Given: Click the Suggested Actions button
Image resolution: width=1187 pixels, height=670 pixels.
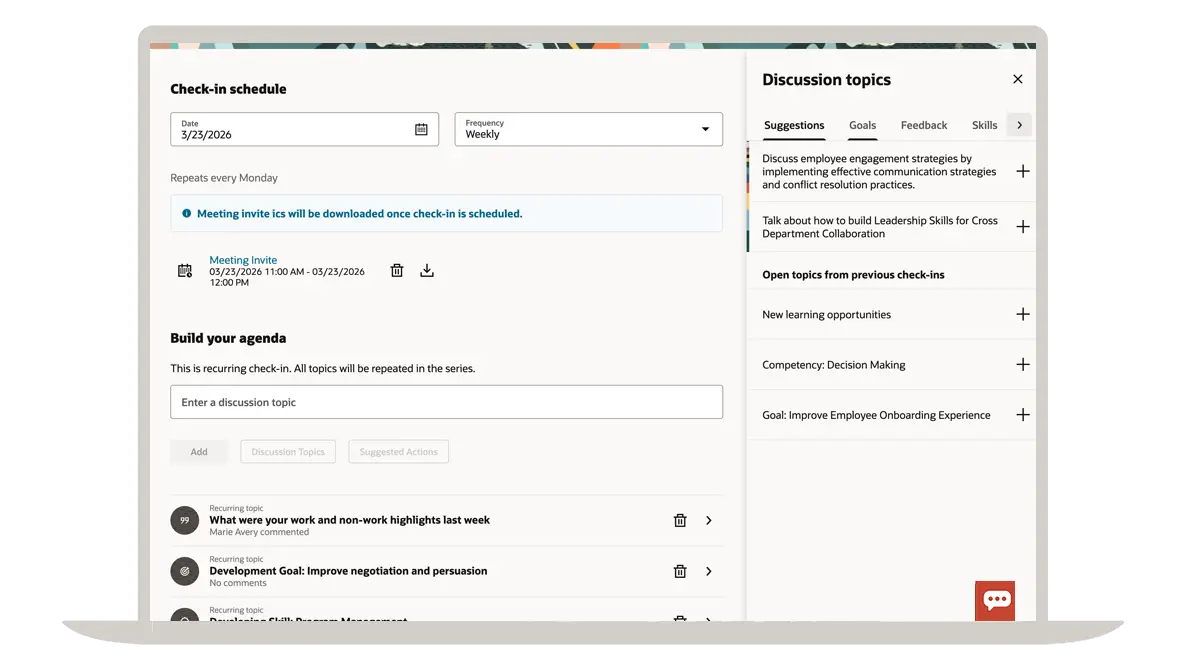Looking at the screenshot, I should [398, 452].
